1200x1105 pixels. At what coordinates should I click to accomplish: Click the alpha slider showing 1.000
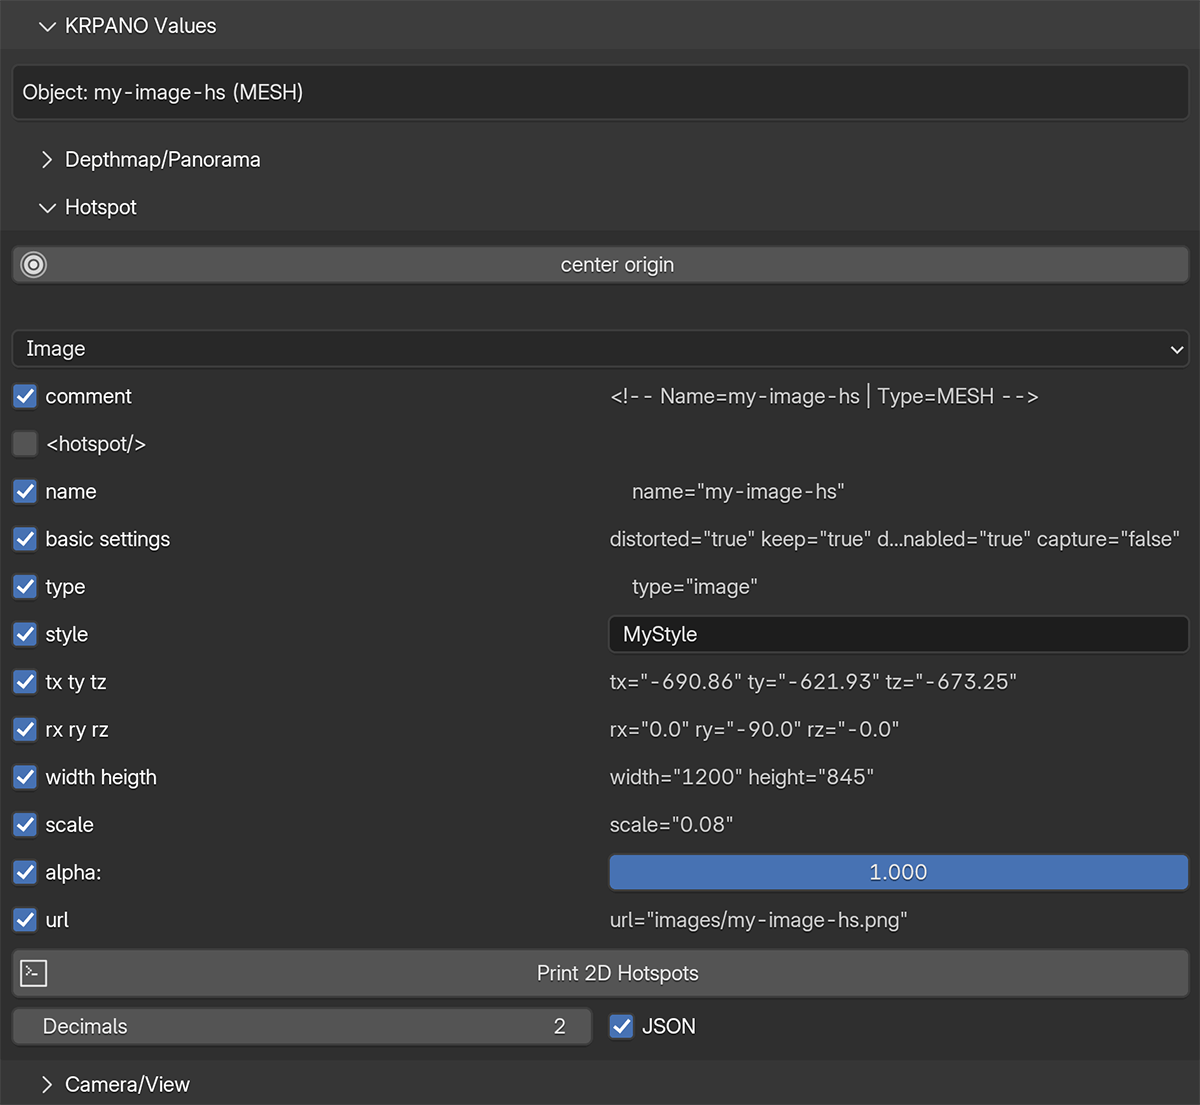(898, 872)
